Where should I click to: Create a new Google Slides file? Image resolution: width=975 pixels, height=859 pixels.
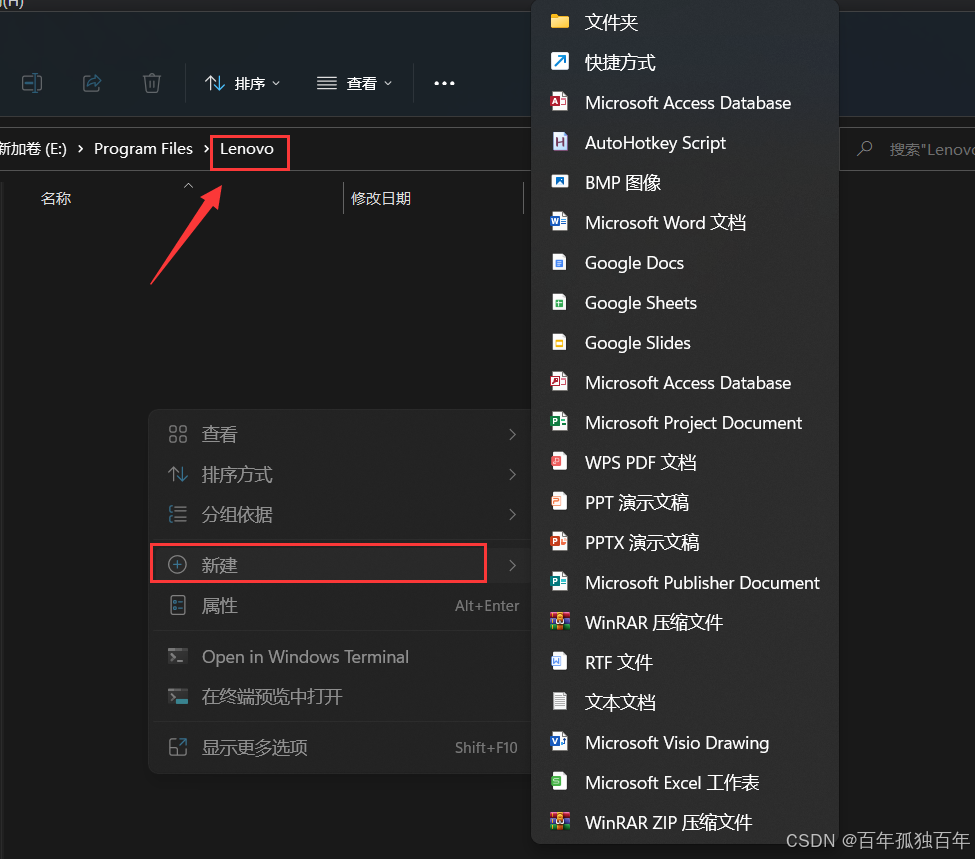(x=685, y=343)
